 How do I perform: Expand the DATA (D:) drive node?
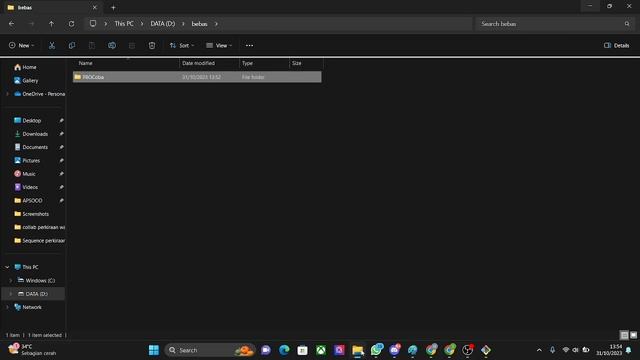[11, 294]
